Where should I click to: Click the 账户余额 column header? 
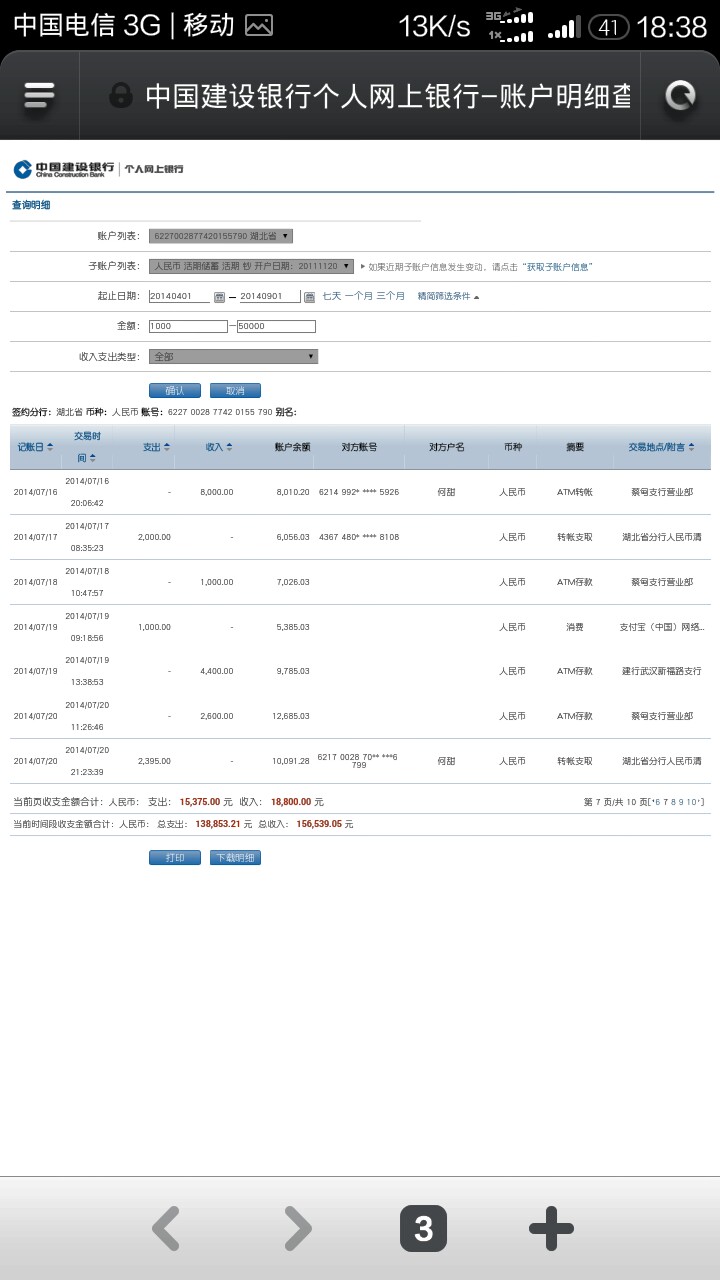click(292, 447)
